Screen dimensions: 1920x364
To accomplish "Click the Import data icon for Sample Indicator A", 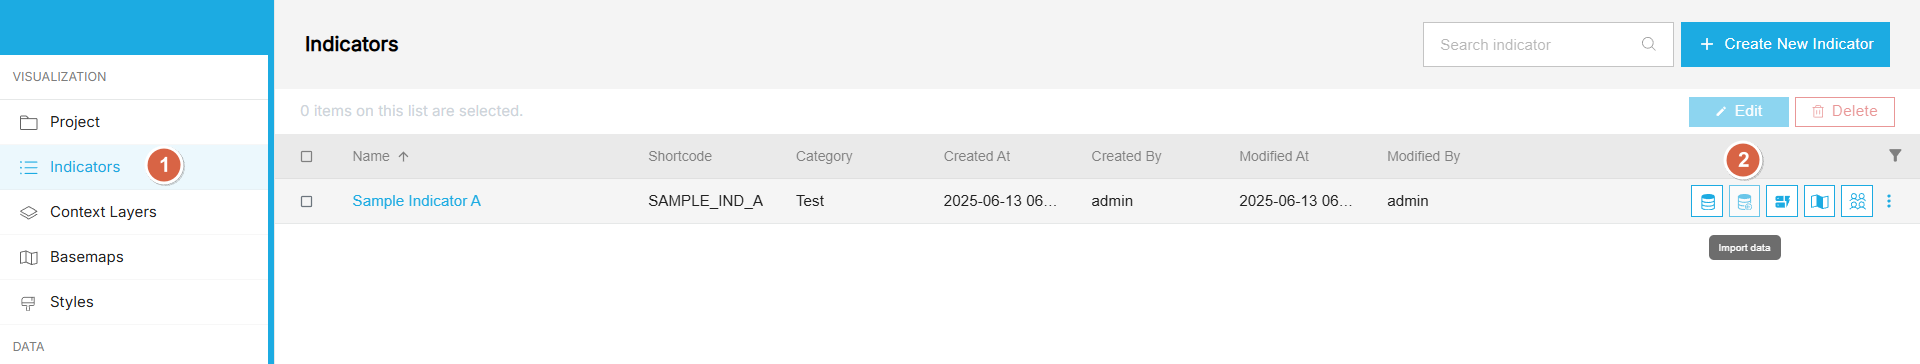I will (1744, 202).
